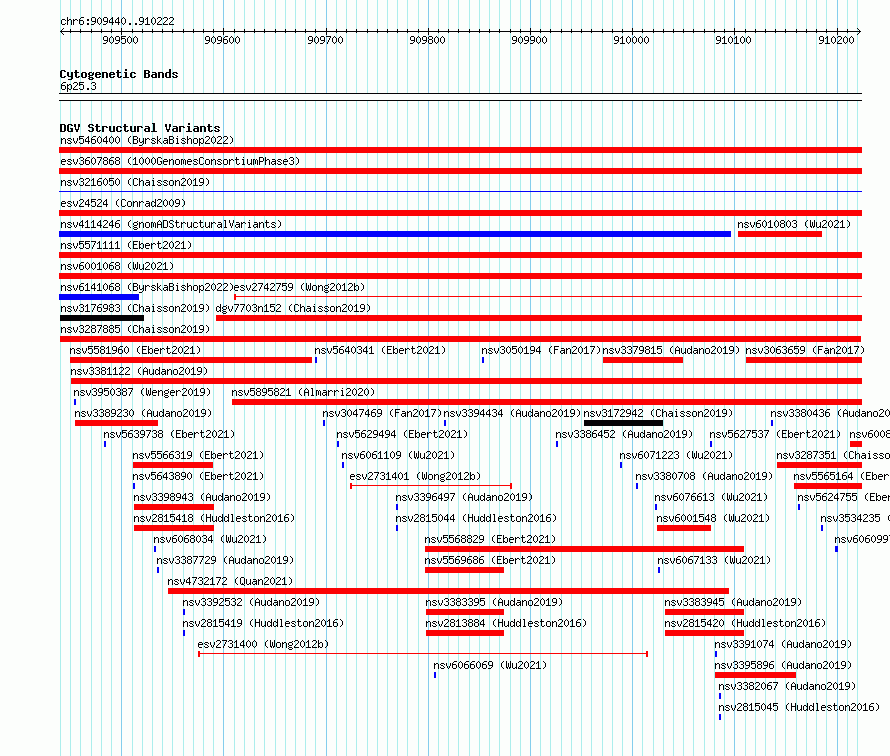Click the esv24524 (Conrad2009) variant label
Image resolution: width=890 pixels, height=756 pixels.
point(123,203)
